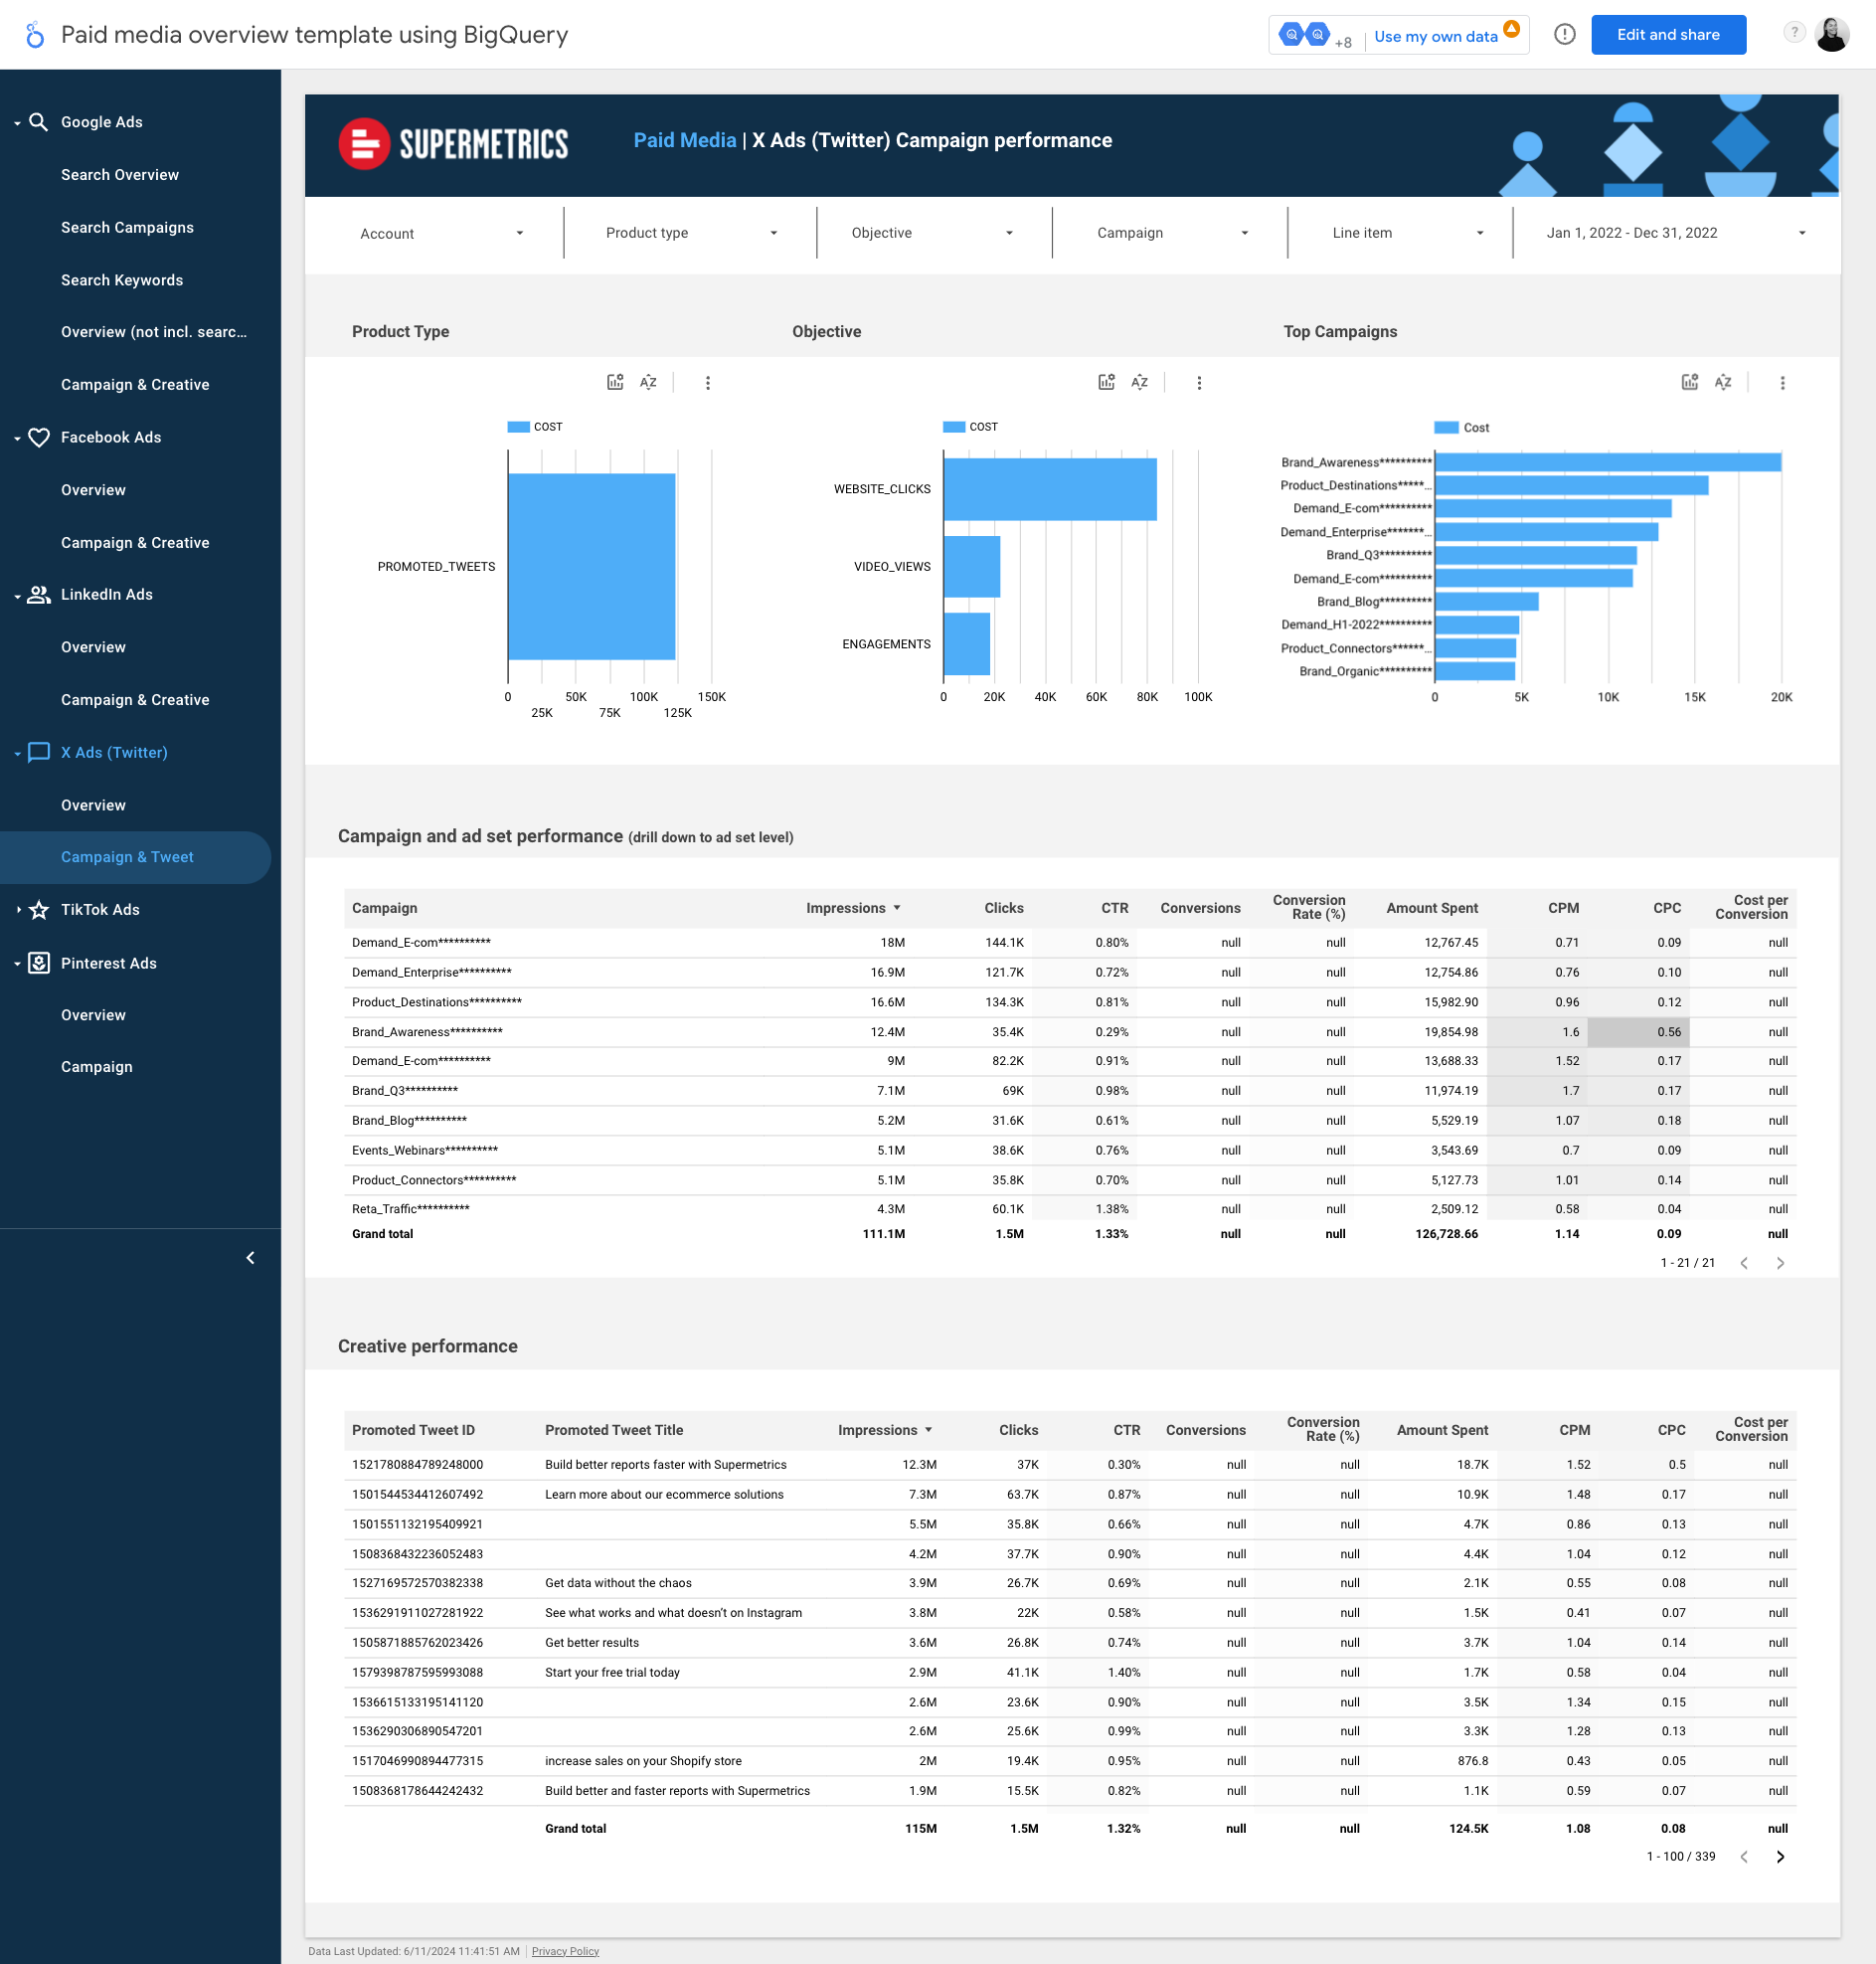
Task: Click the Edit and share button
Action: point(1667,35)
